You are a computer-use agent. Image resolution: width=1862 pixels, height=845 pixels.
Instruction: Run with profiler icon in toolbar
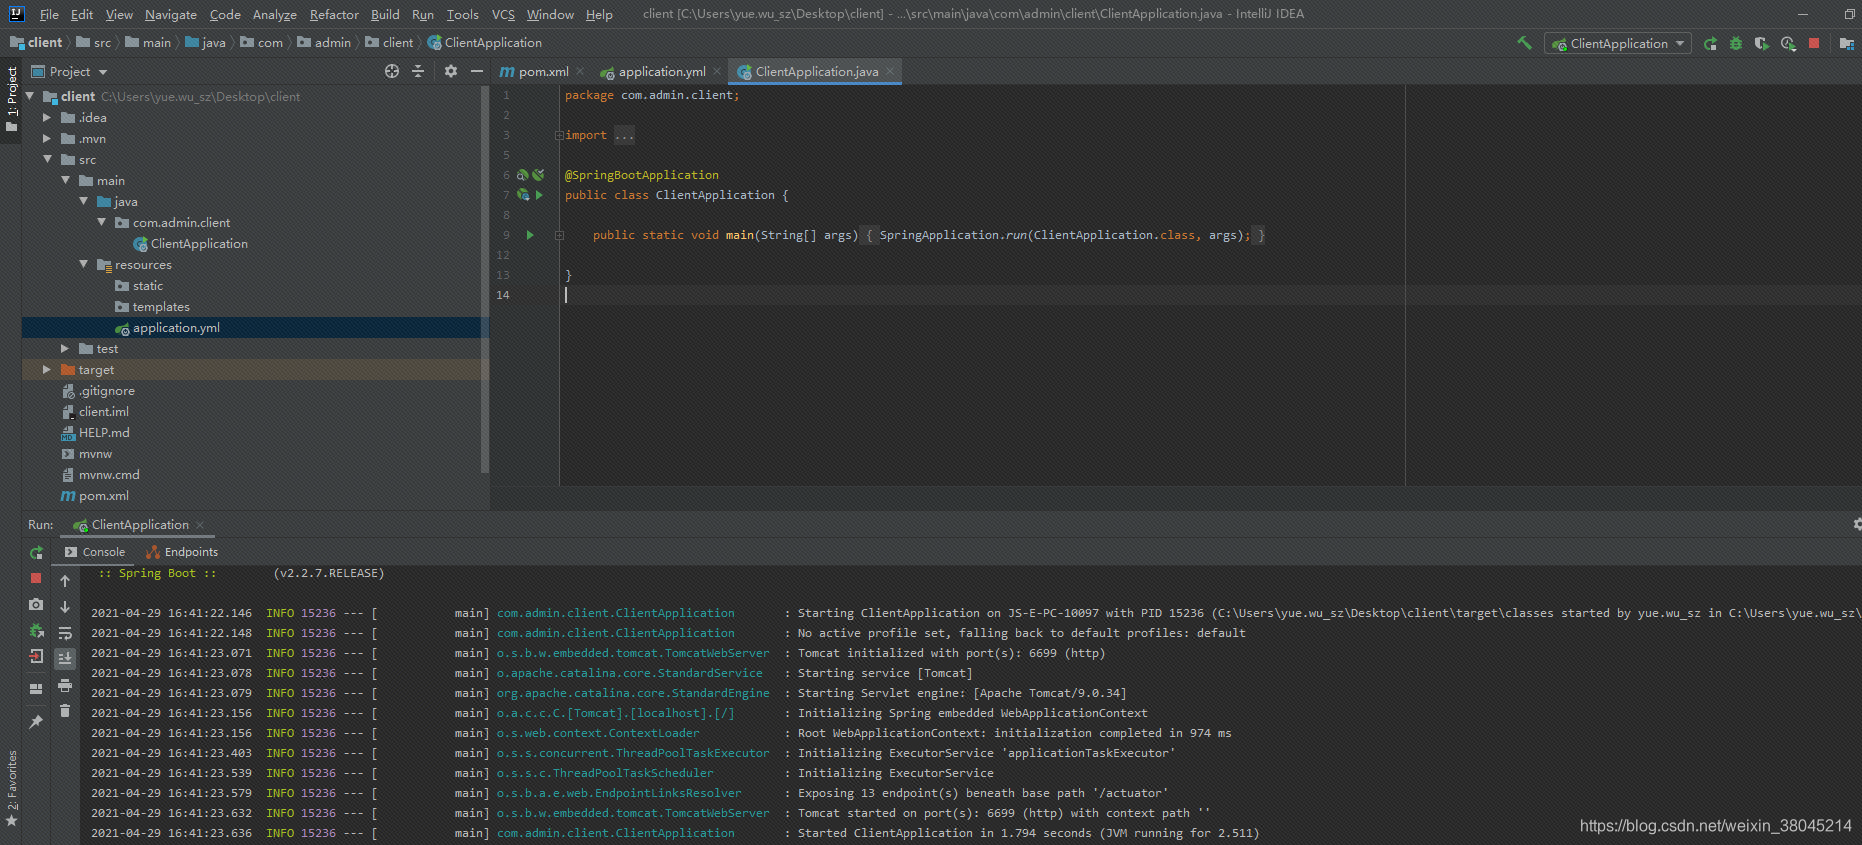1788,43
